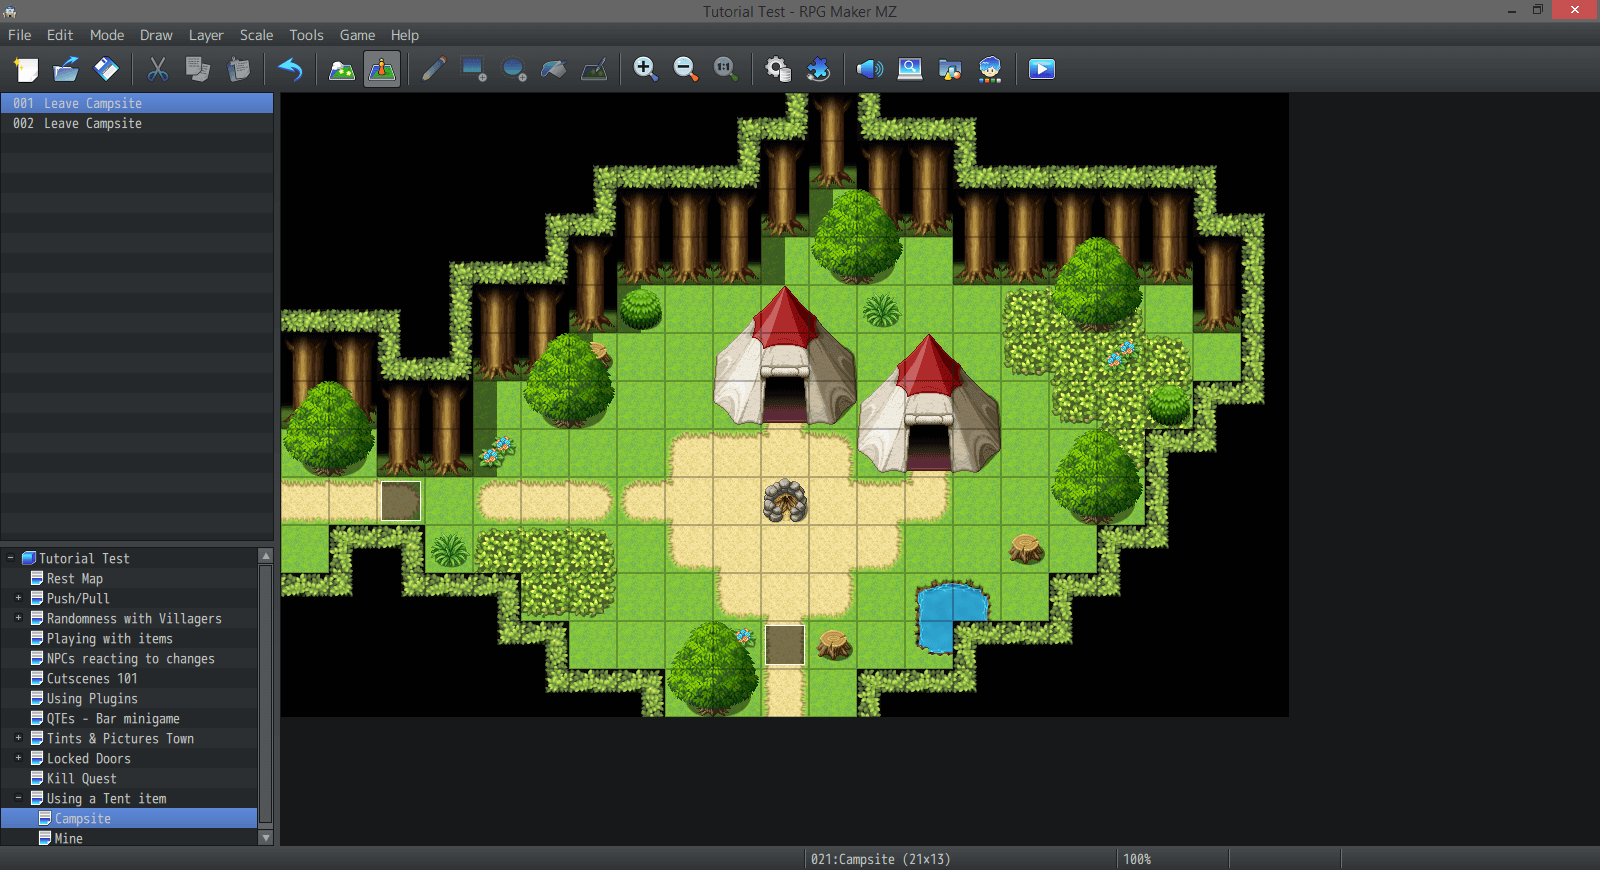Open the Plugin Manager puzzle icon
This screenshot has width=1600, height=870.
(x=818, y=69)
